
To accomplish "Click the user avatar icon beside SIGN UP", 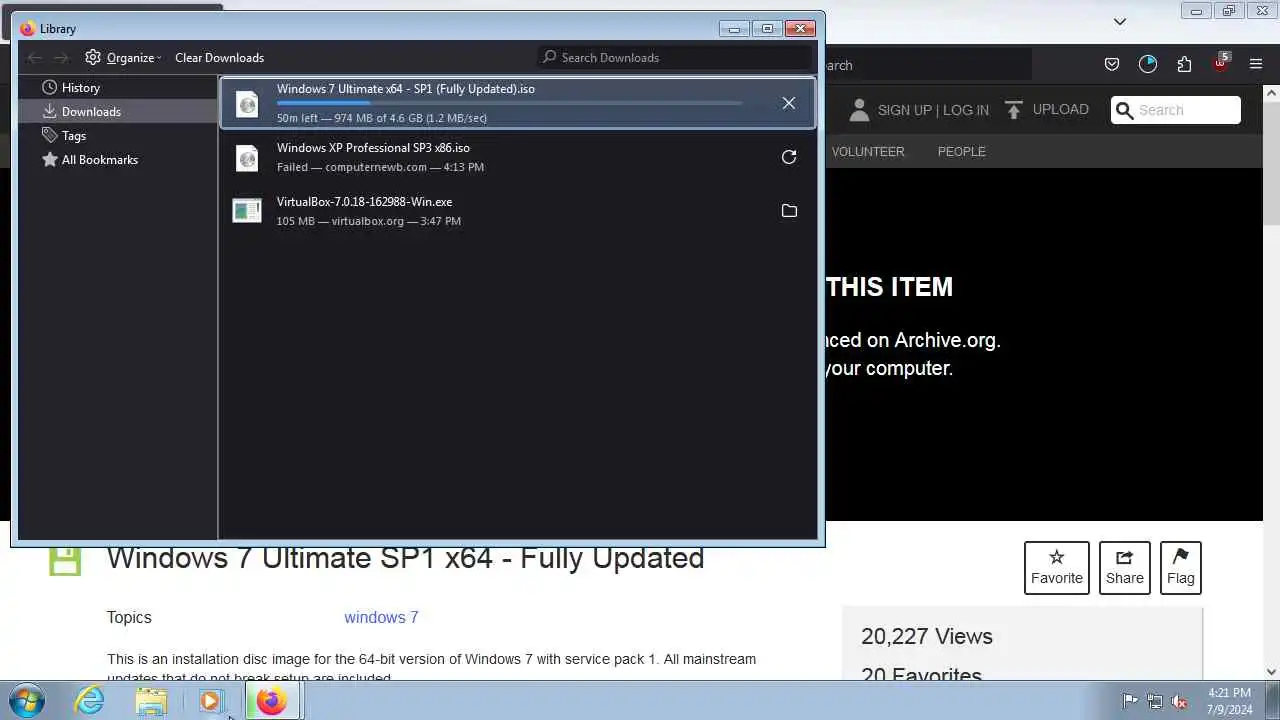I will point(858,110).
